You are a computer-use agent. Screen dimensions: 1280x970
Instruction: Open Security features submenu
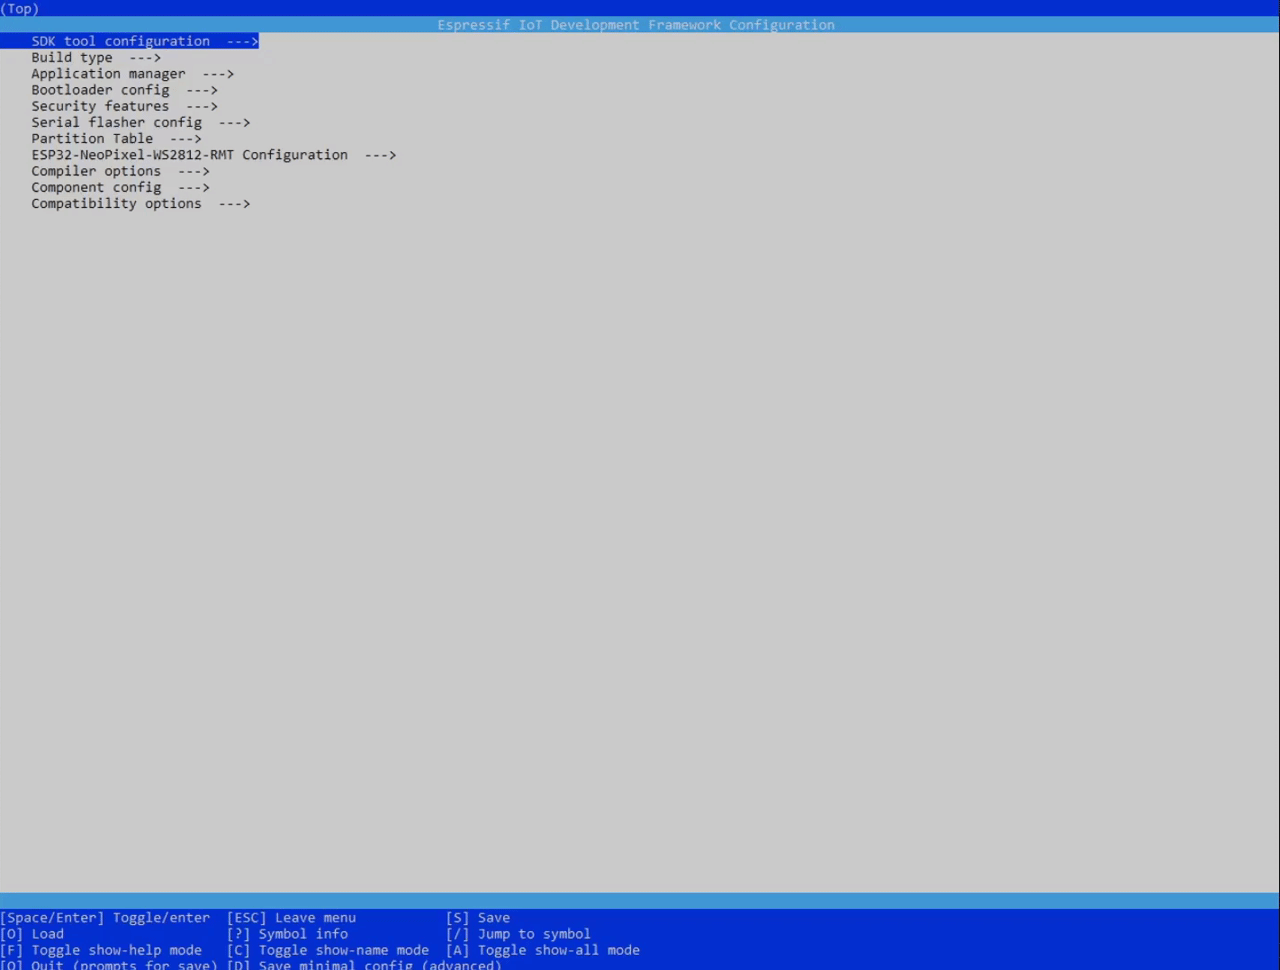(x=124, y=106)
